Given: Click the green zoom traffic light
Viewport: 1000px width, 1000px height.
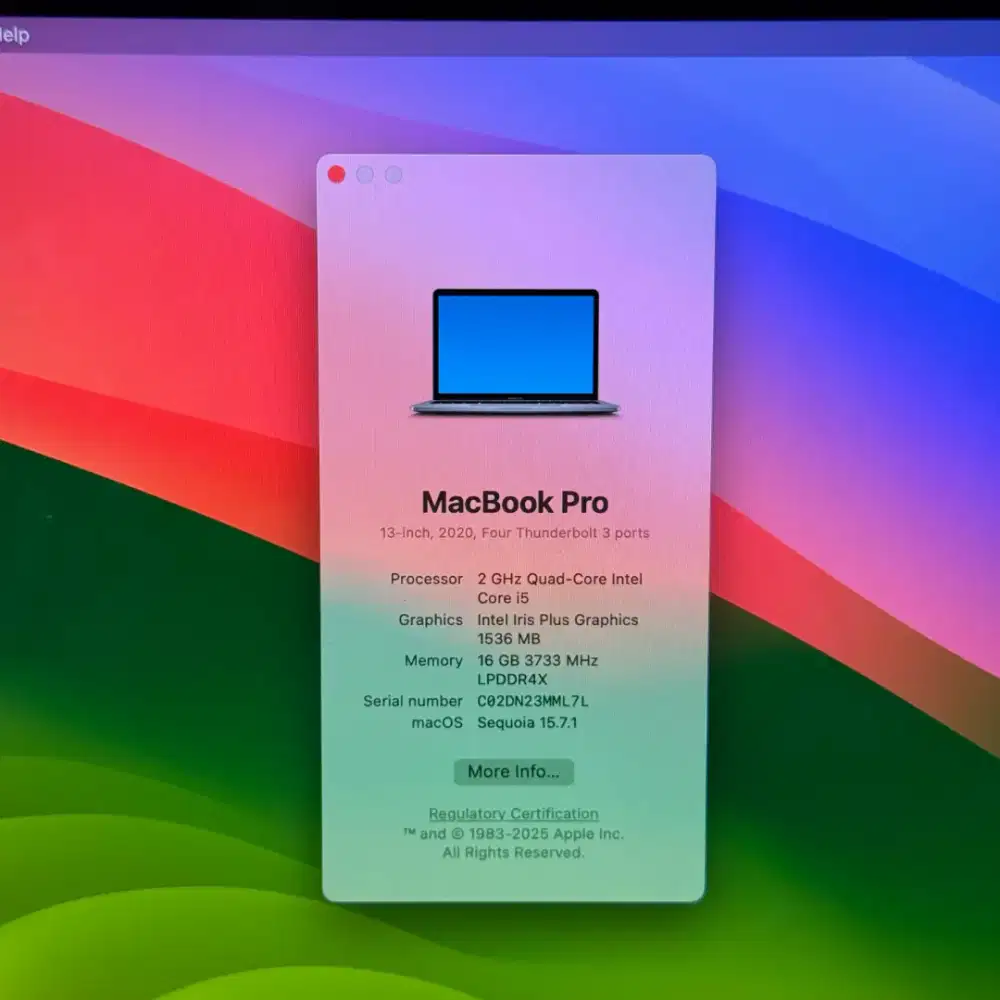Looking at the screenshot, I should coord(394,173).
